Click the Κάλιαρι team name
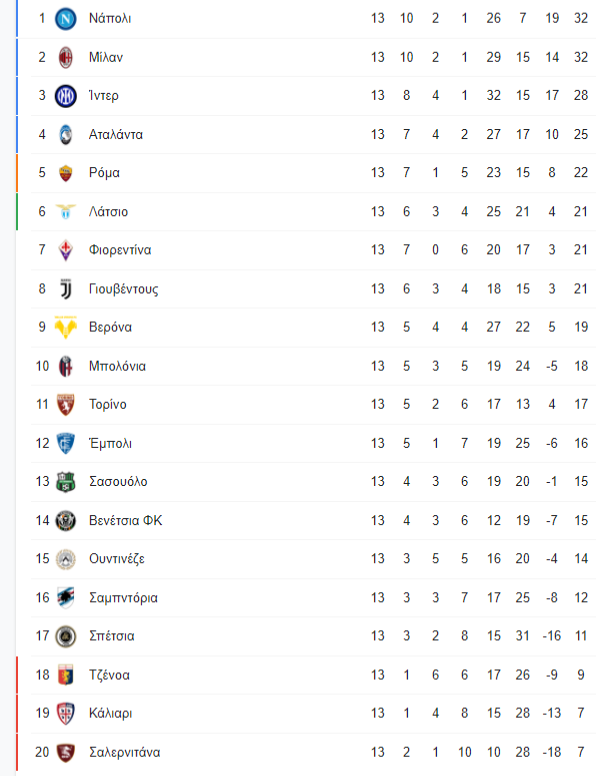This screenshot has width=596, height=776. pos(110,713)
